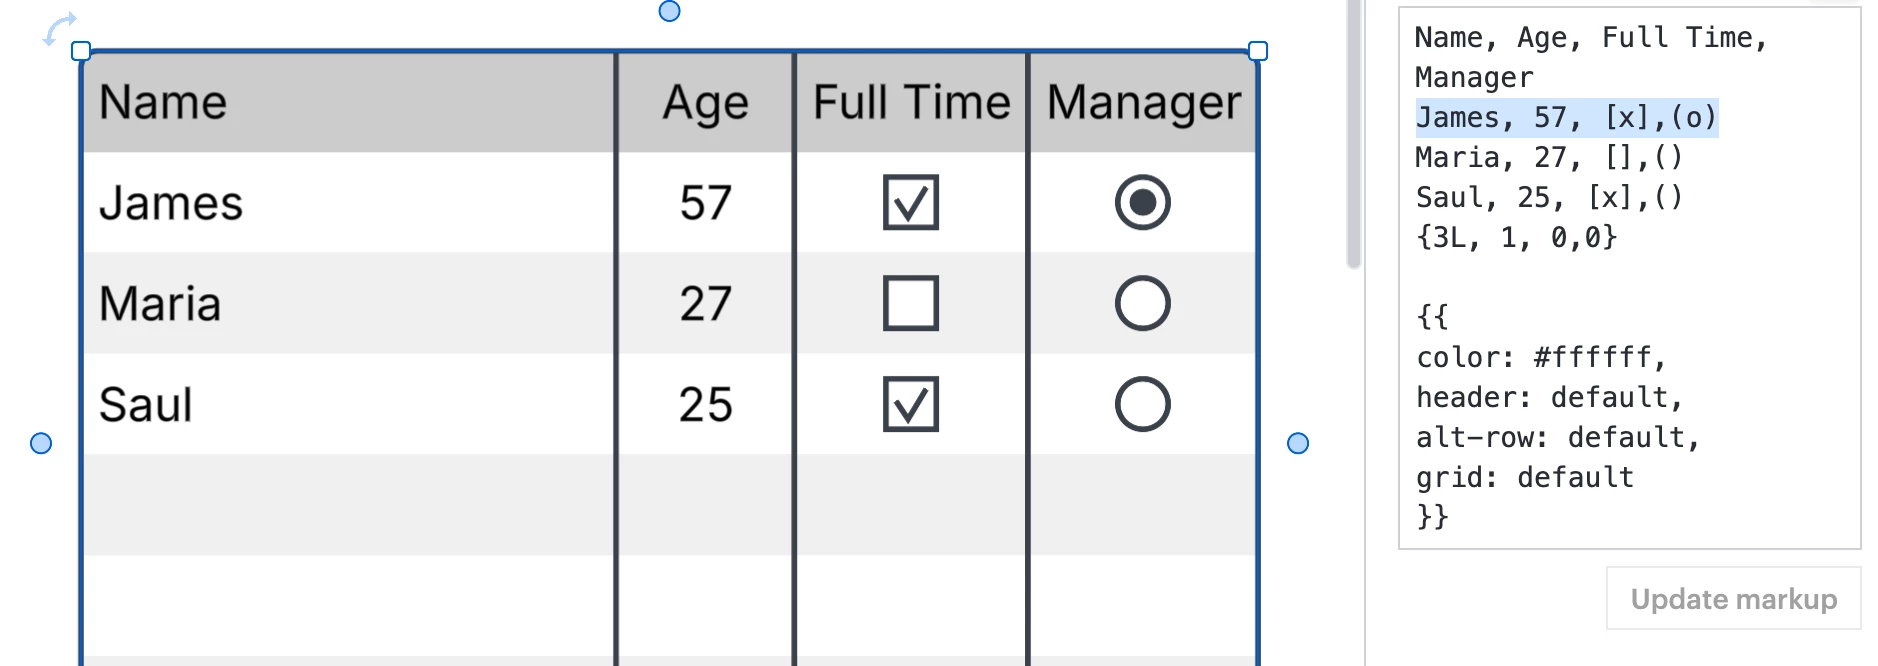The image size is (1878, 666).
Task: Click the Manager column header
Action: pyautogui.click(x=1143, y=102)
